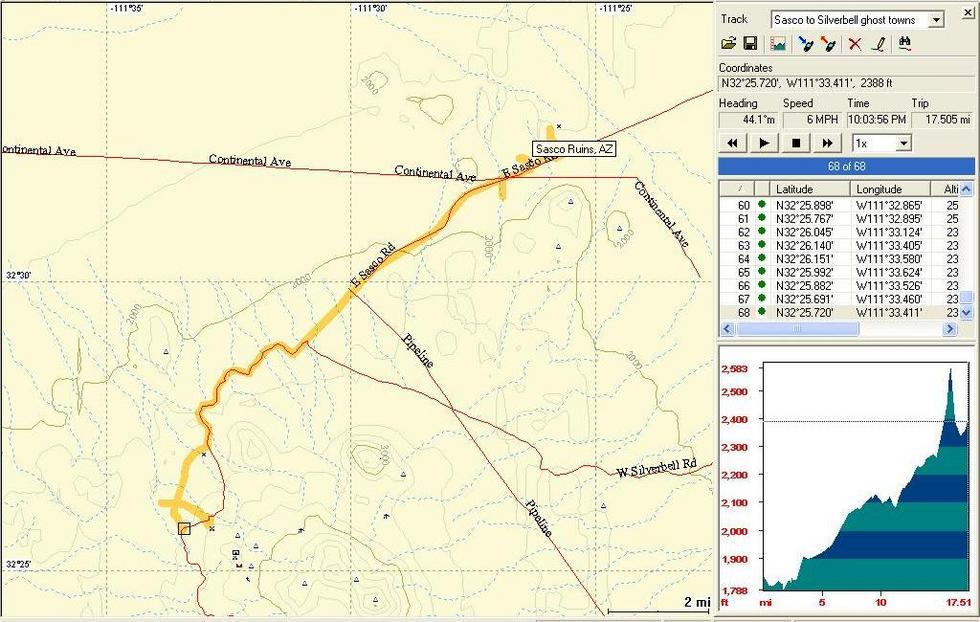Click point list scroll left arrow
Image resolution: width=980 pixels, height=622 pixels.
(726, 328)
